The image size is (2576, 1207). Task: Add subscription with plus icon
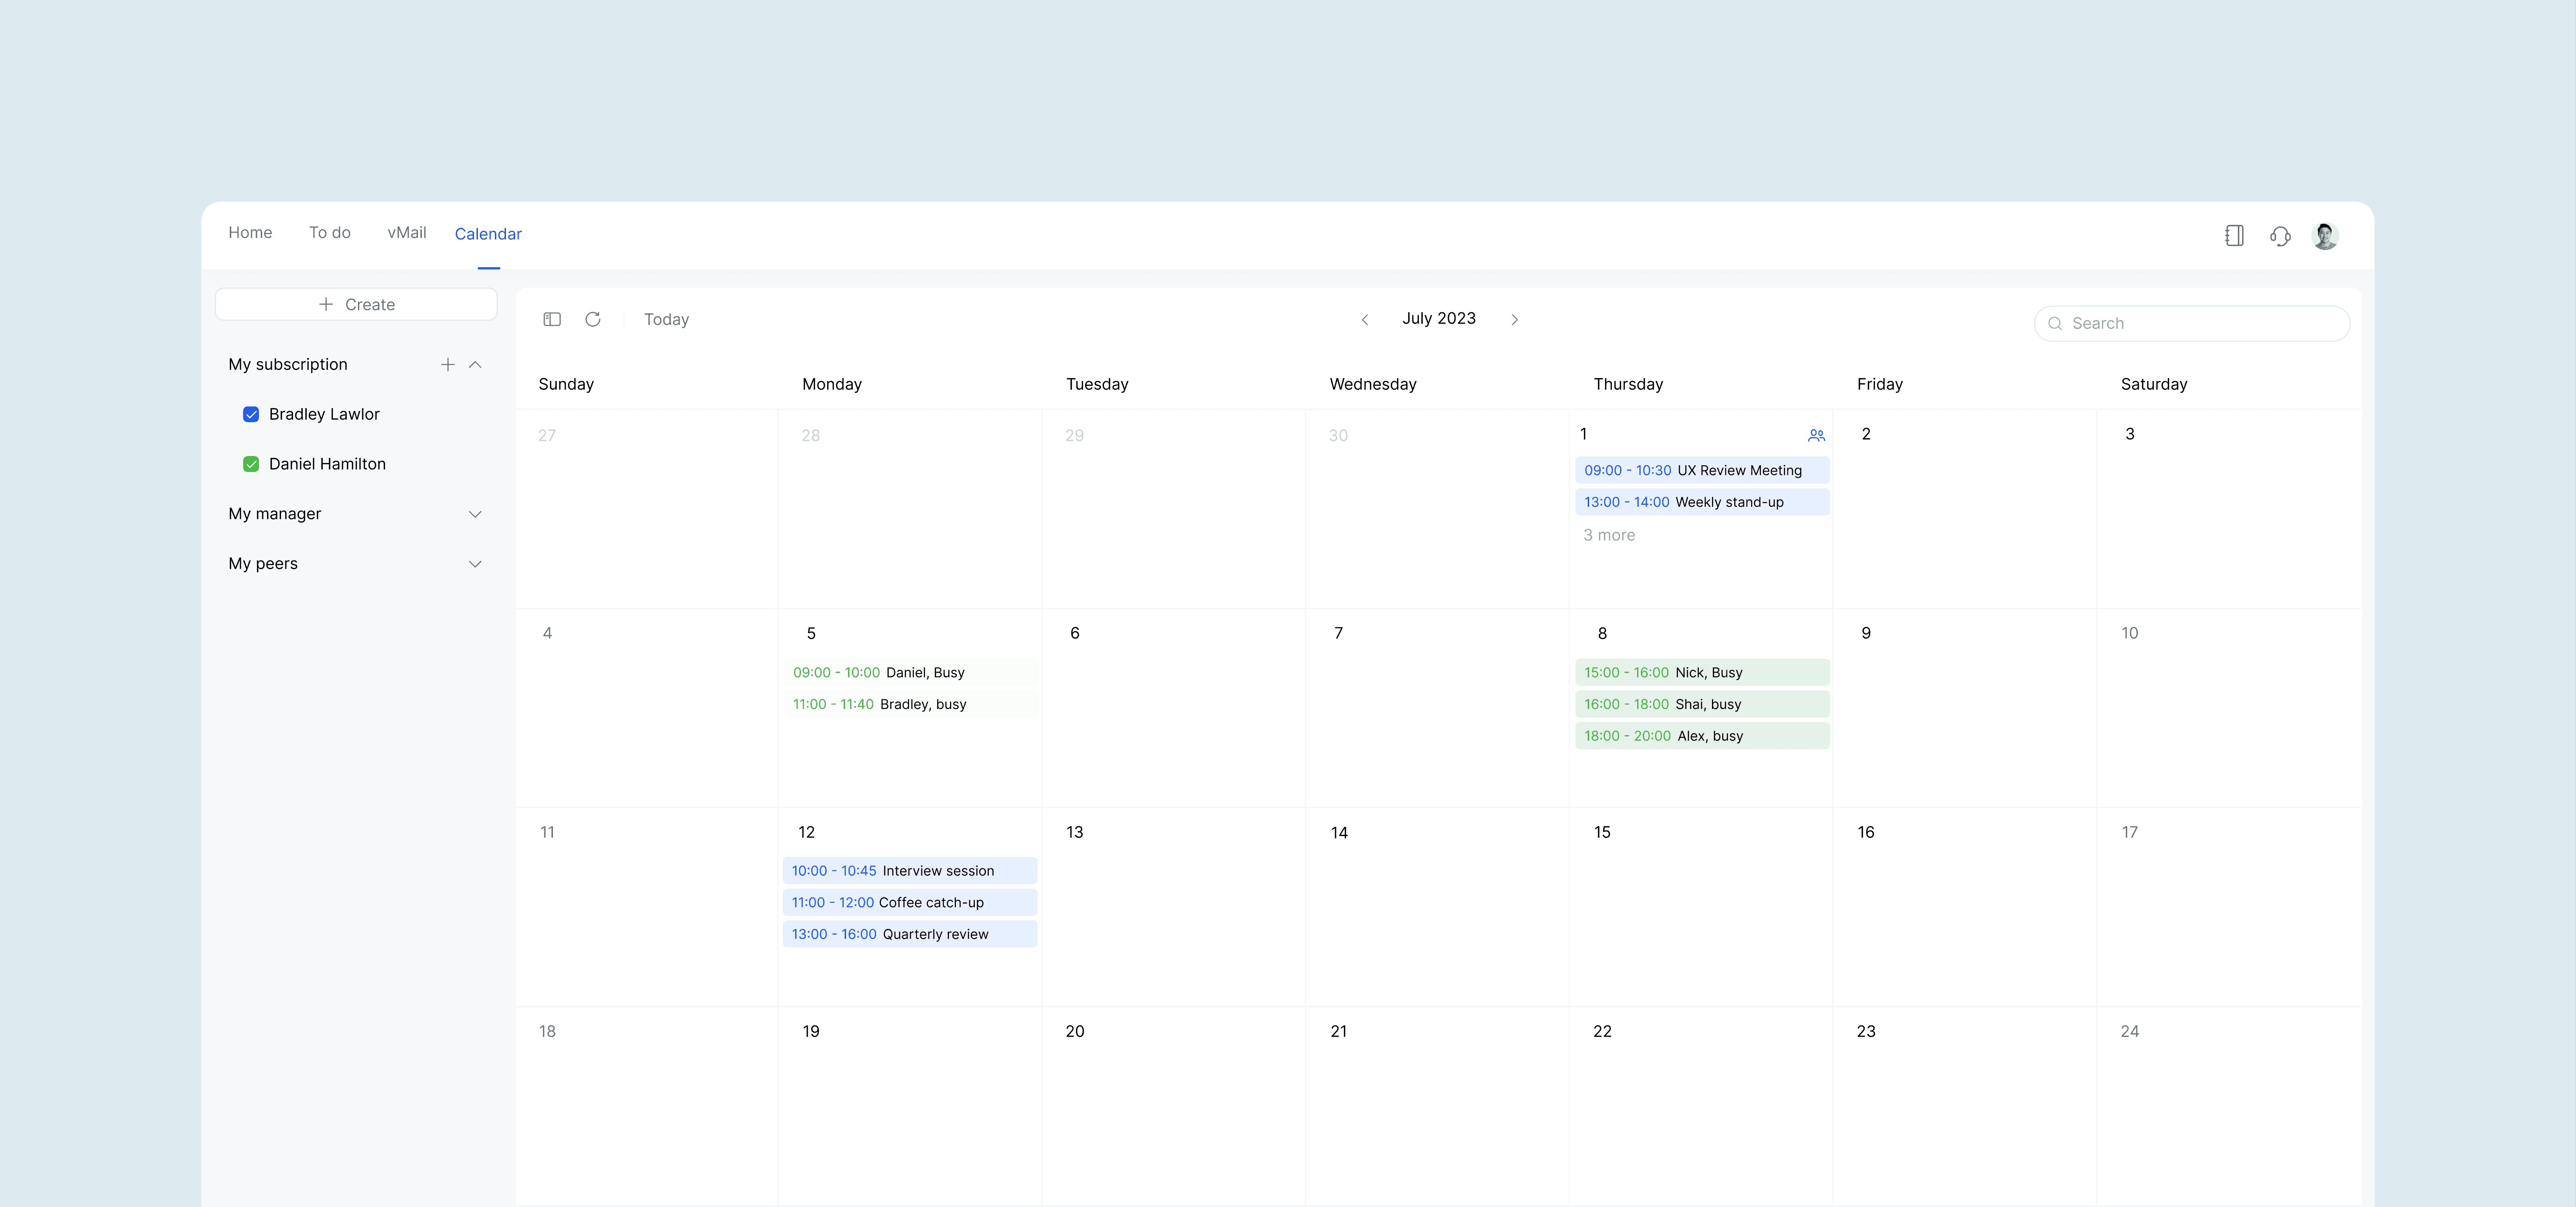[447, 365]
